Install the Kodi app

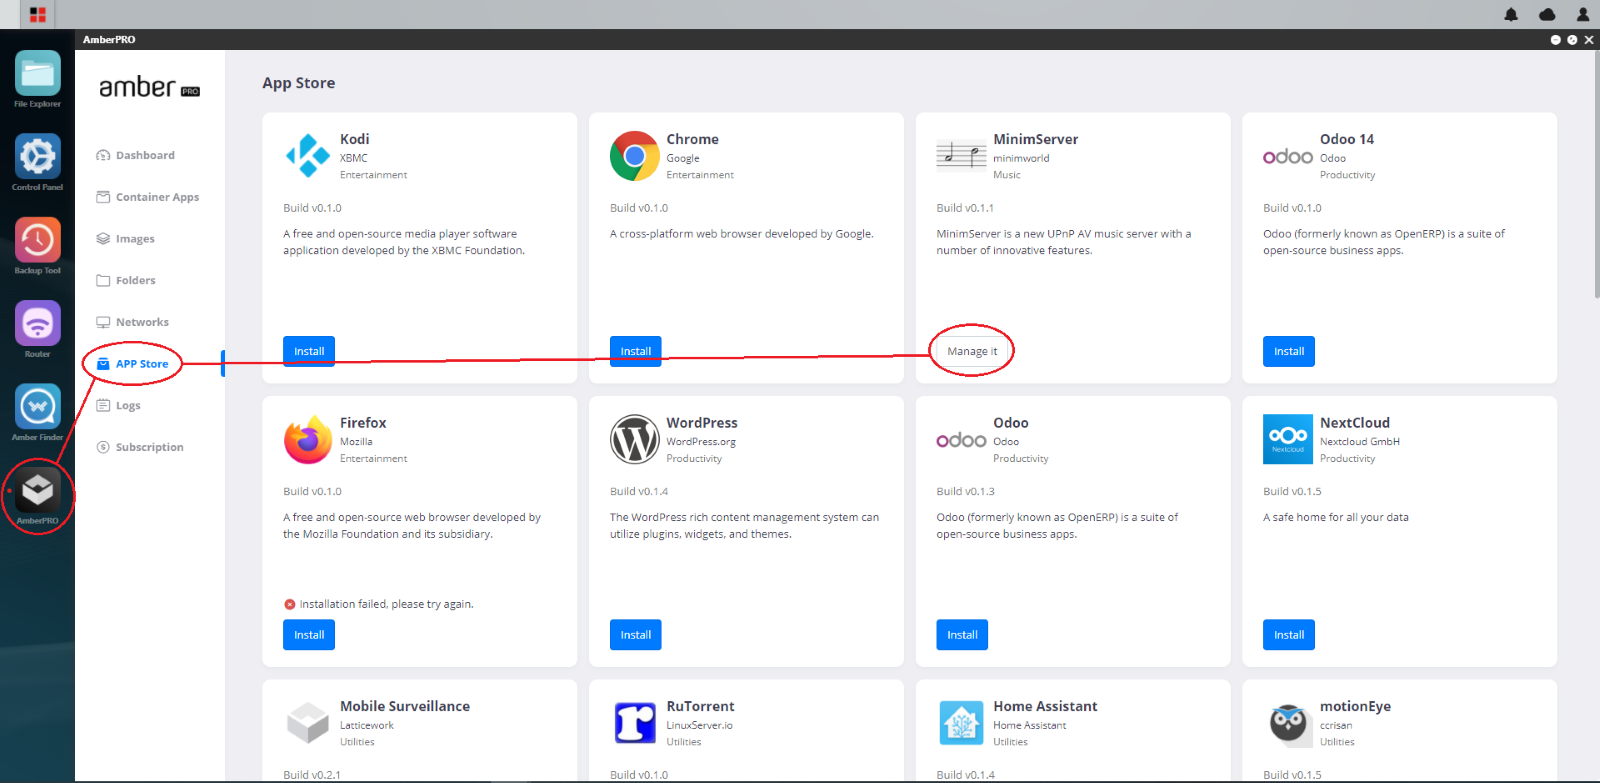point(309,351)
